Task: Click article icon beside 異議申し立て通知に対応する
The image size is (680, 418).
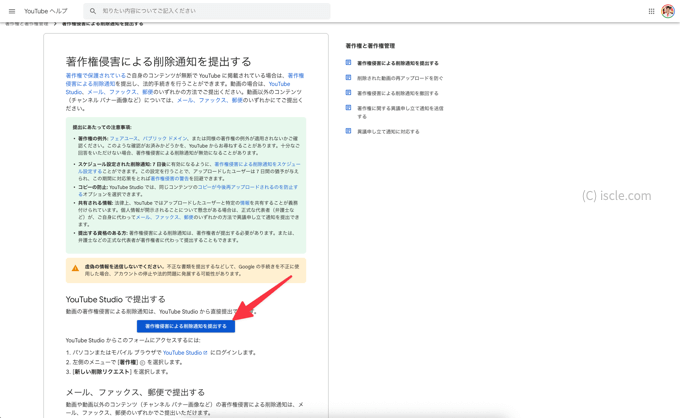Action: [x=349, y=131]
